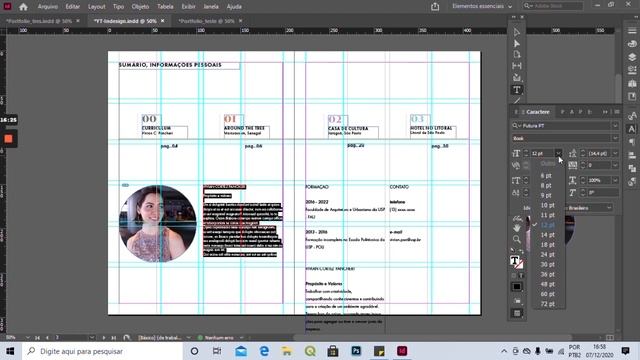Viewport: 640px width, 360px height.
Task: Open the Character Styles panel icon
Action: 632,116
